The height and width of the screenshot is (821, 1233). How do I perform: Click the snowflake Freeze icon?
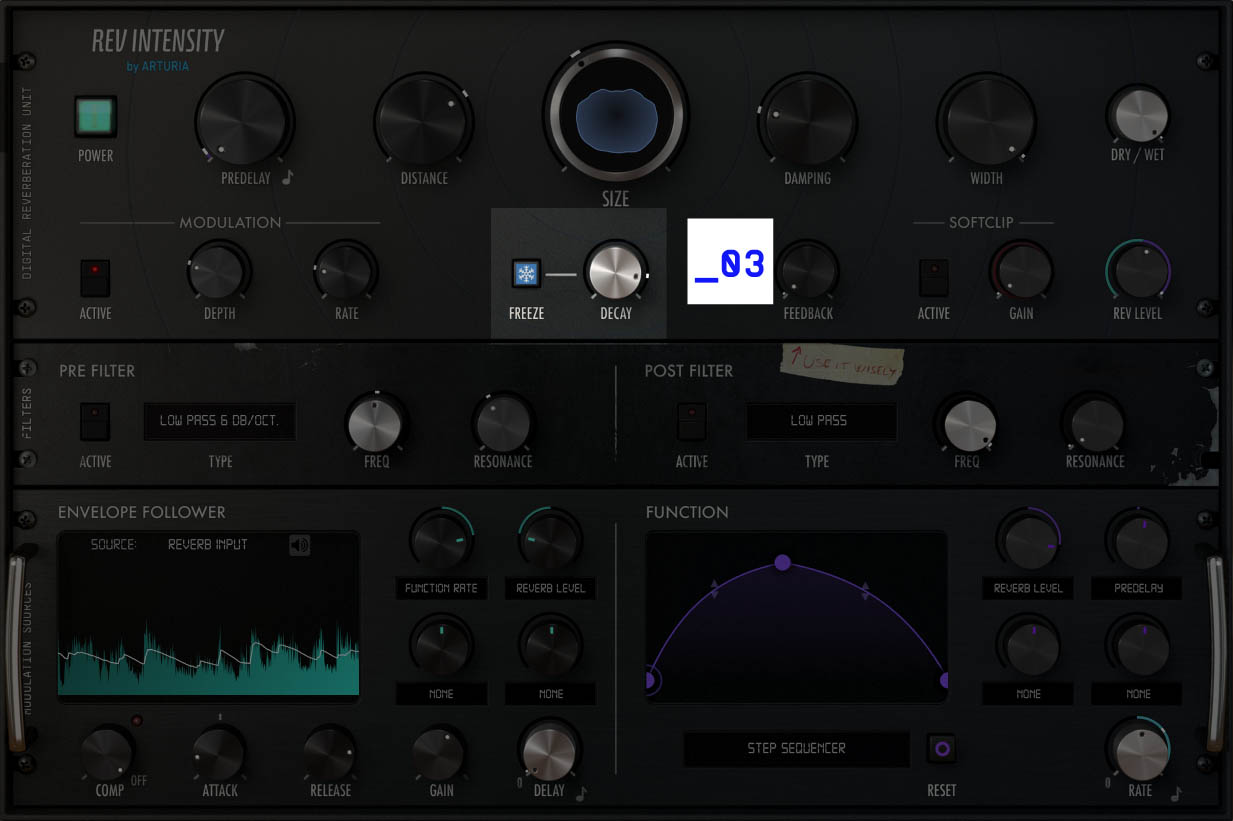coord(526,274)
